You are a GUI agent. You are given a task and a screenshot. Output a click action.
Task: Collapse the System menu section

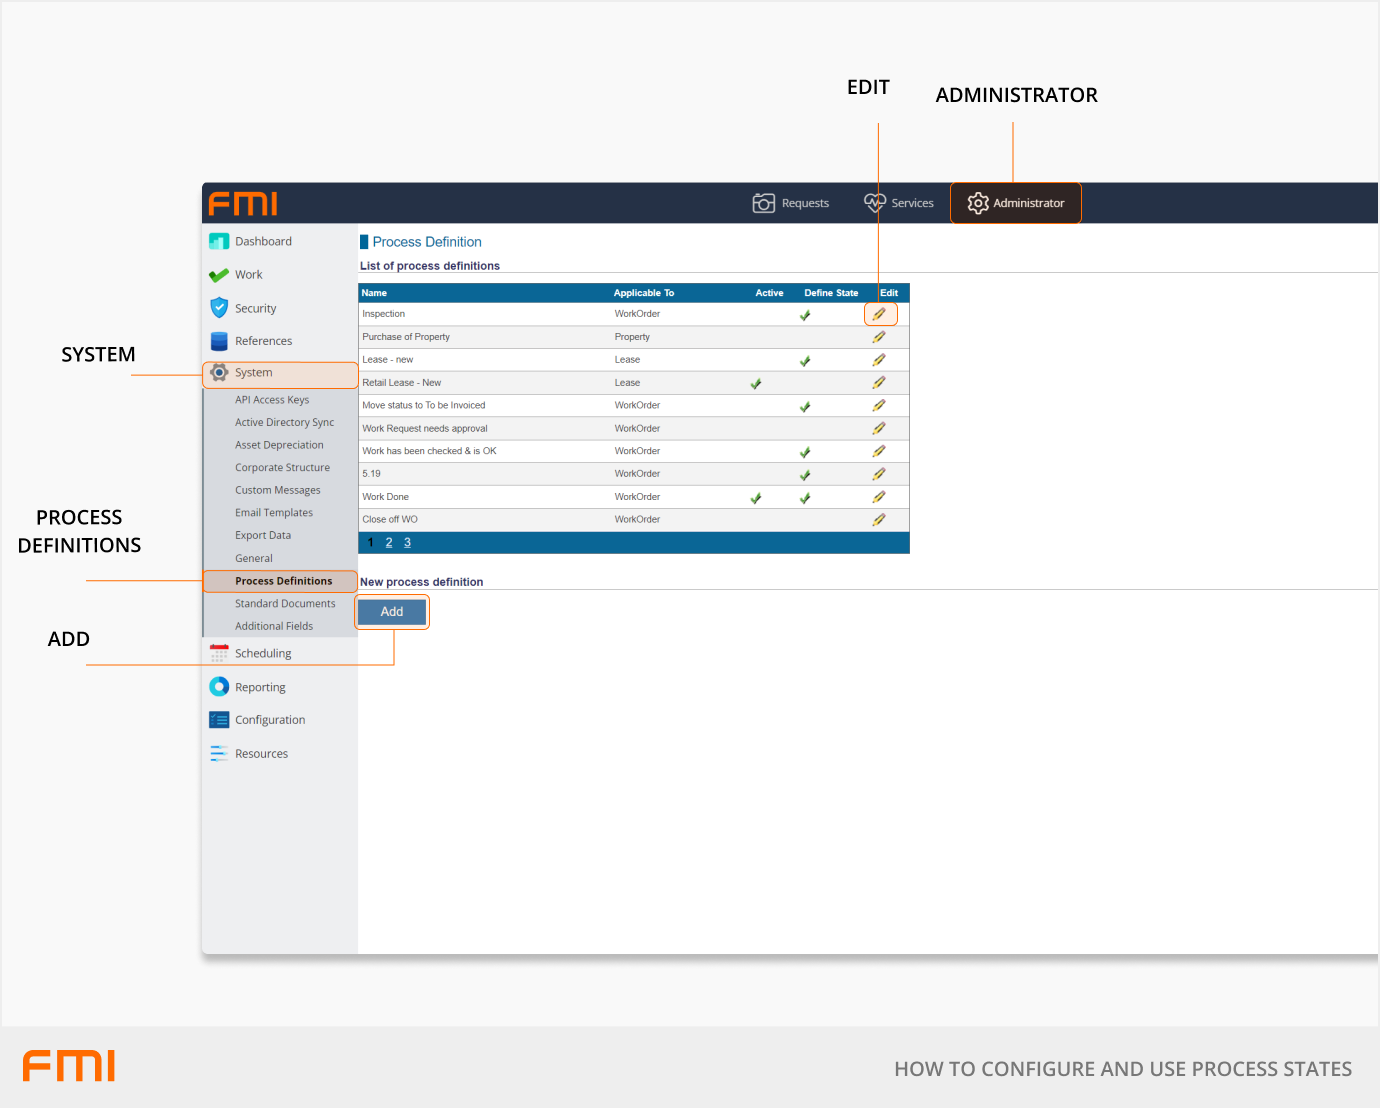point(253,373)
